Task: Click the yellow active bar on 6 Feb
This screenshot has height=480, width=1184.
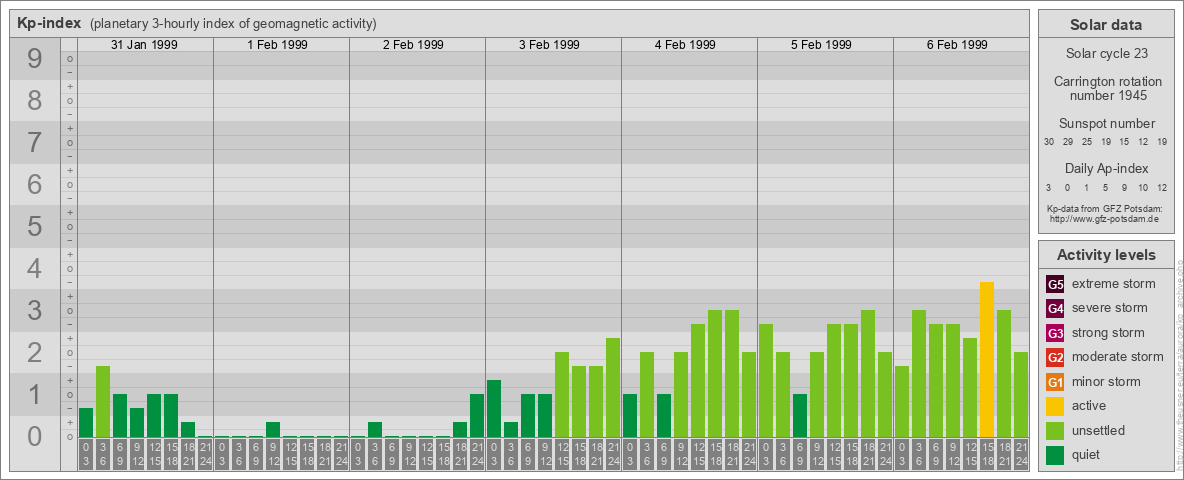Action: [x=986, y=359]
